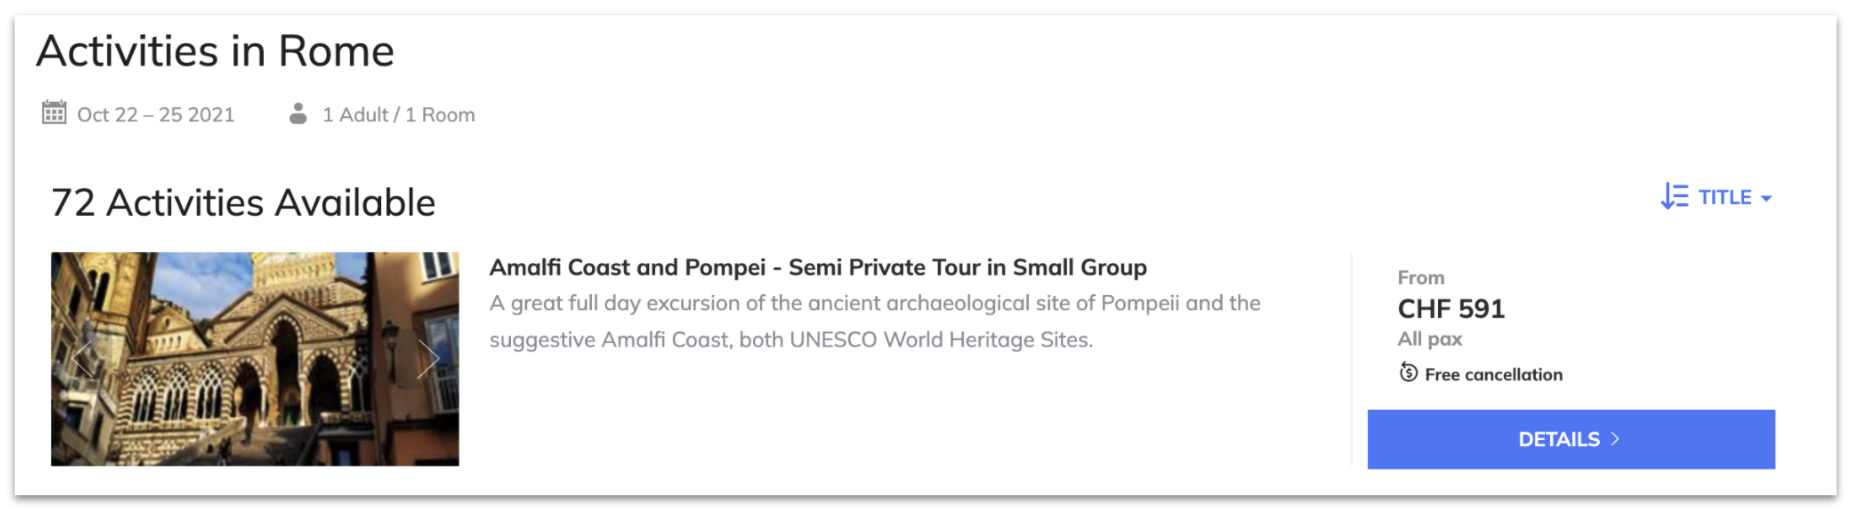Click the calendar icon beside the dates
Viewport: 1852px width, 510px height.
click(x=54, y=112)
